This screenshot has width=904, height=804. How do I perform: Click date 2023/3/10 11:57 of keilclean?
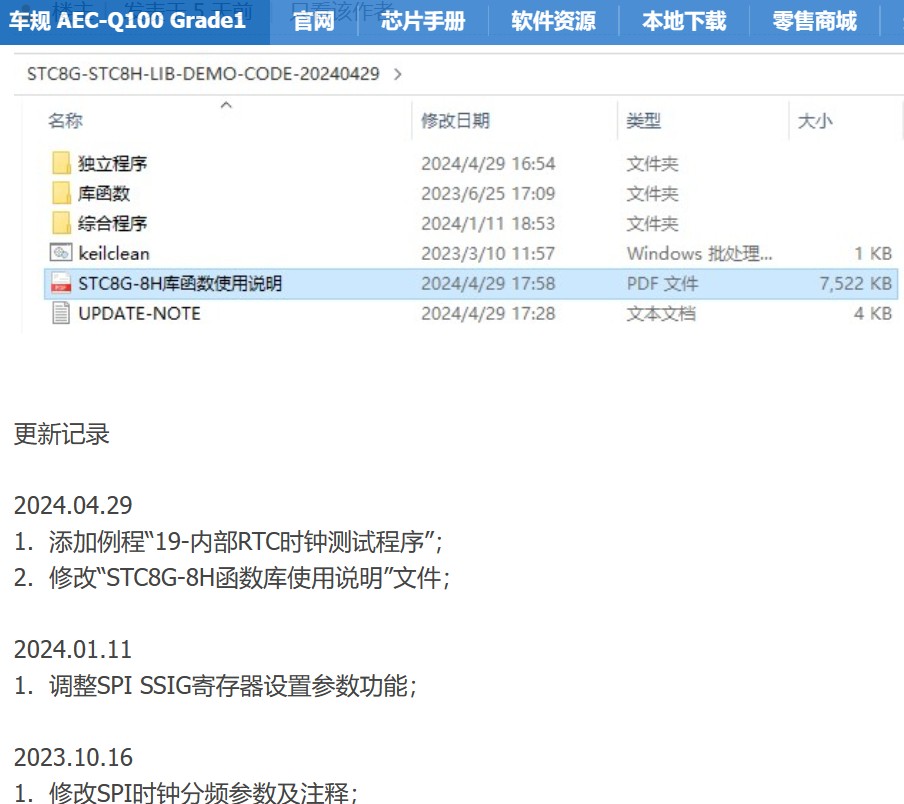coord(488,254)
